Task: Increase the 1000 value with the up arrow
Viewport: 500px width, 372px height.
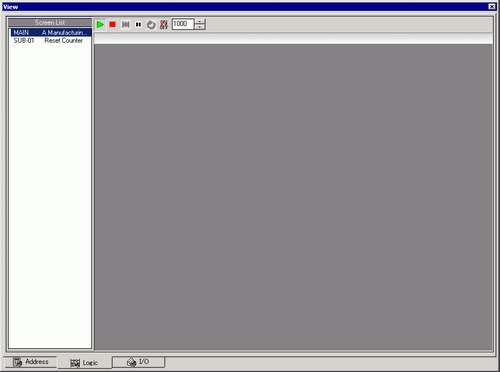Action: tap(200, 21)
